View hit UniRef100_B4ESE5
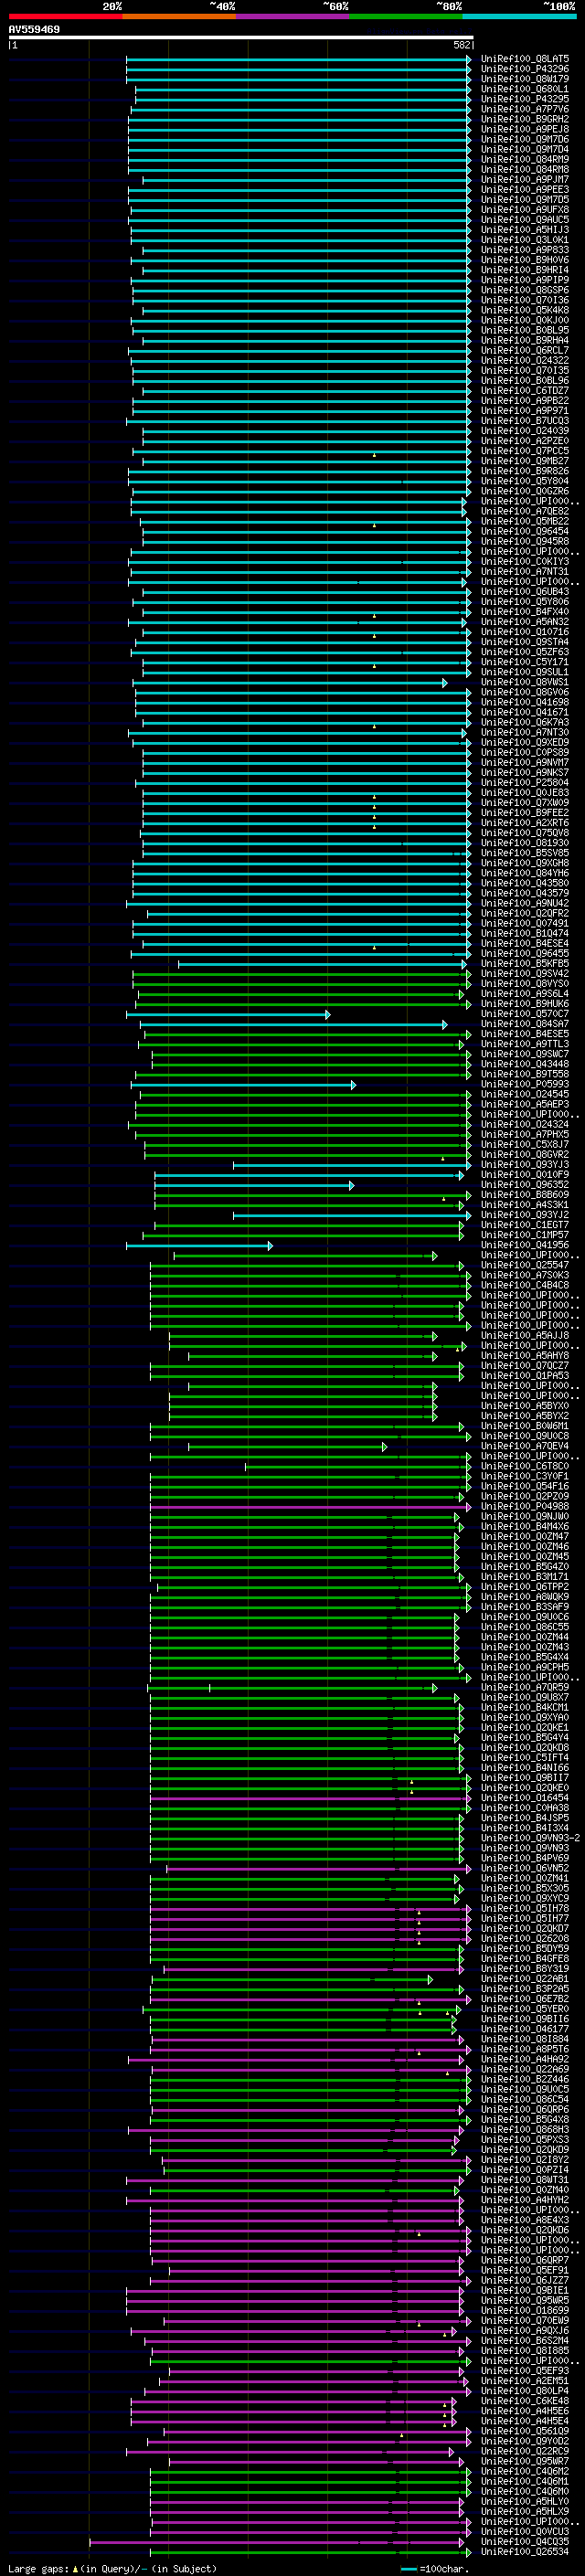This screenshot has height=2576, width=585. pos(525,1034)
